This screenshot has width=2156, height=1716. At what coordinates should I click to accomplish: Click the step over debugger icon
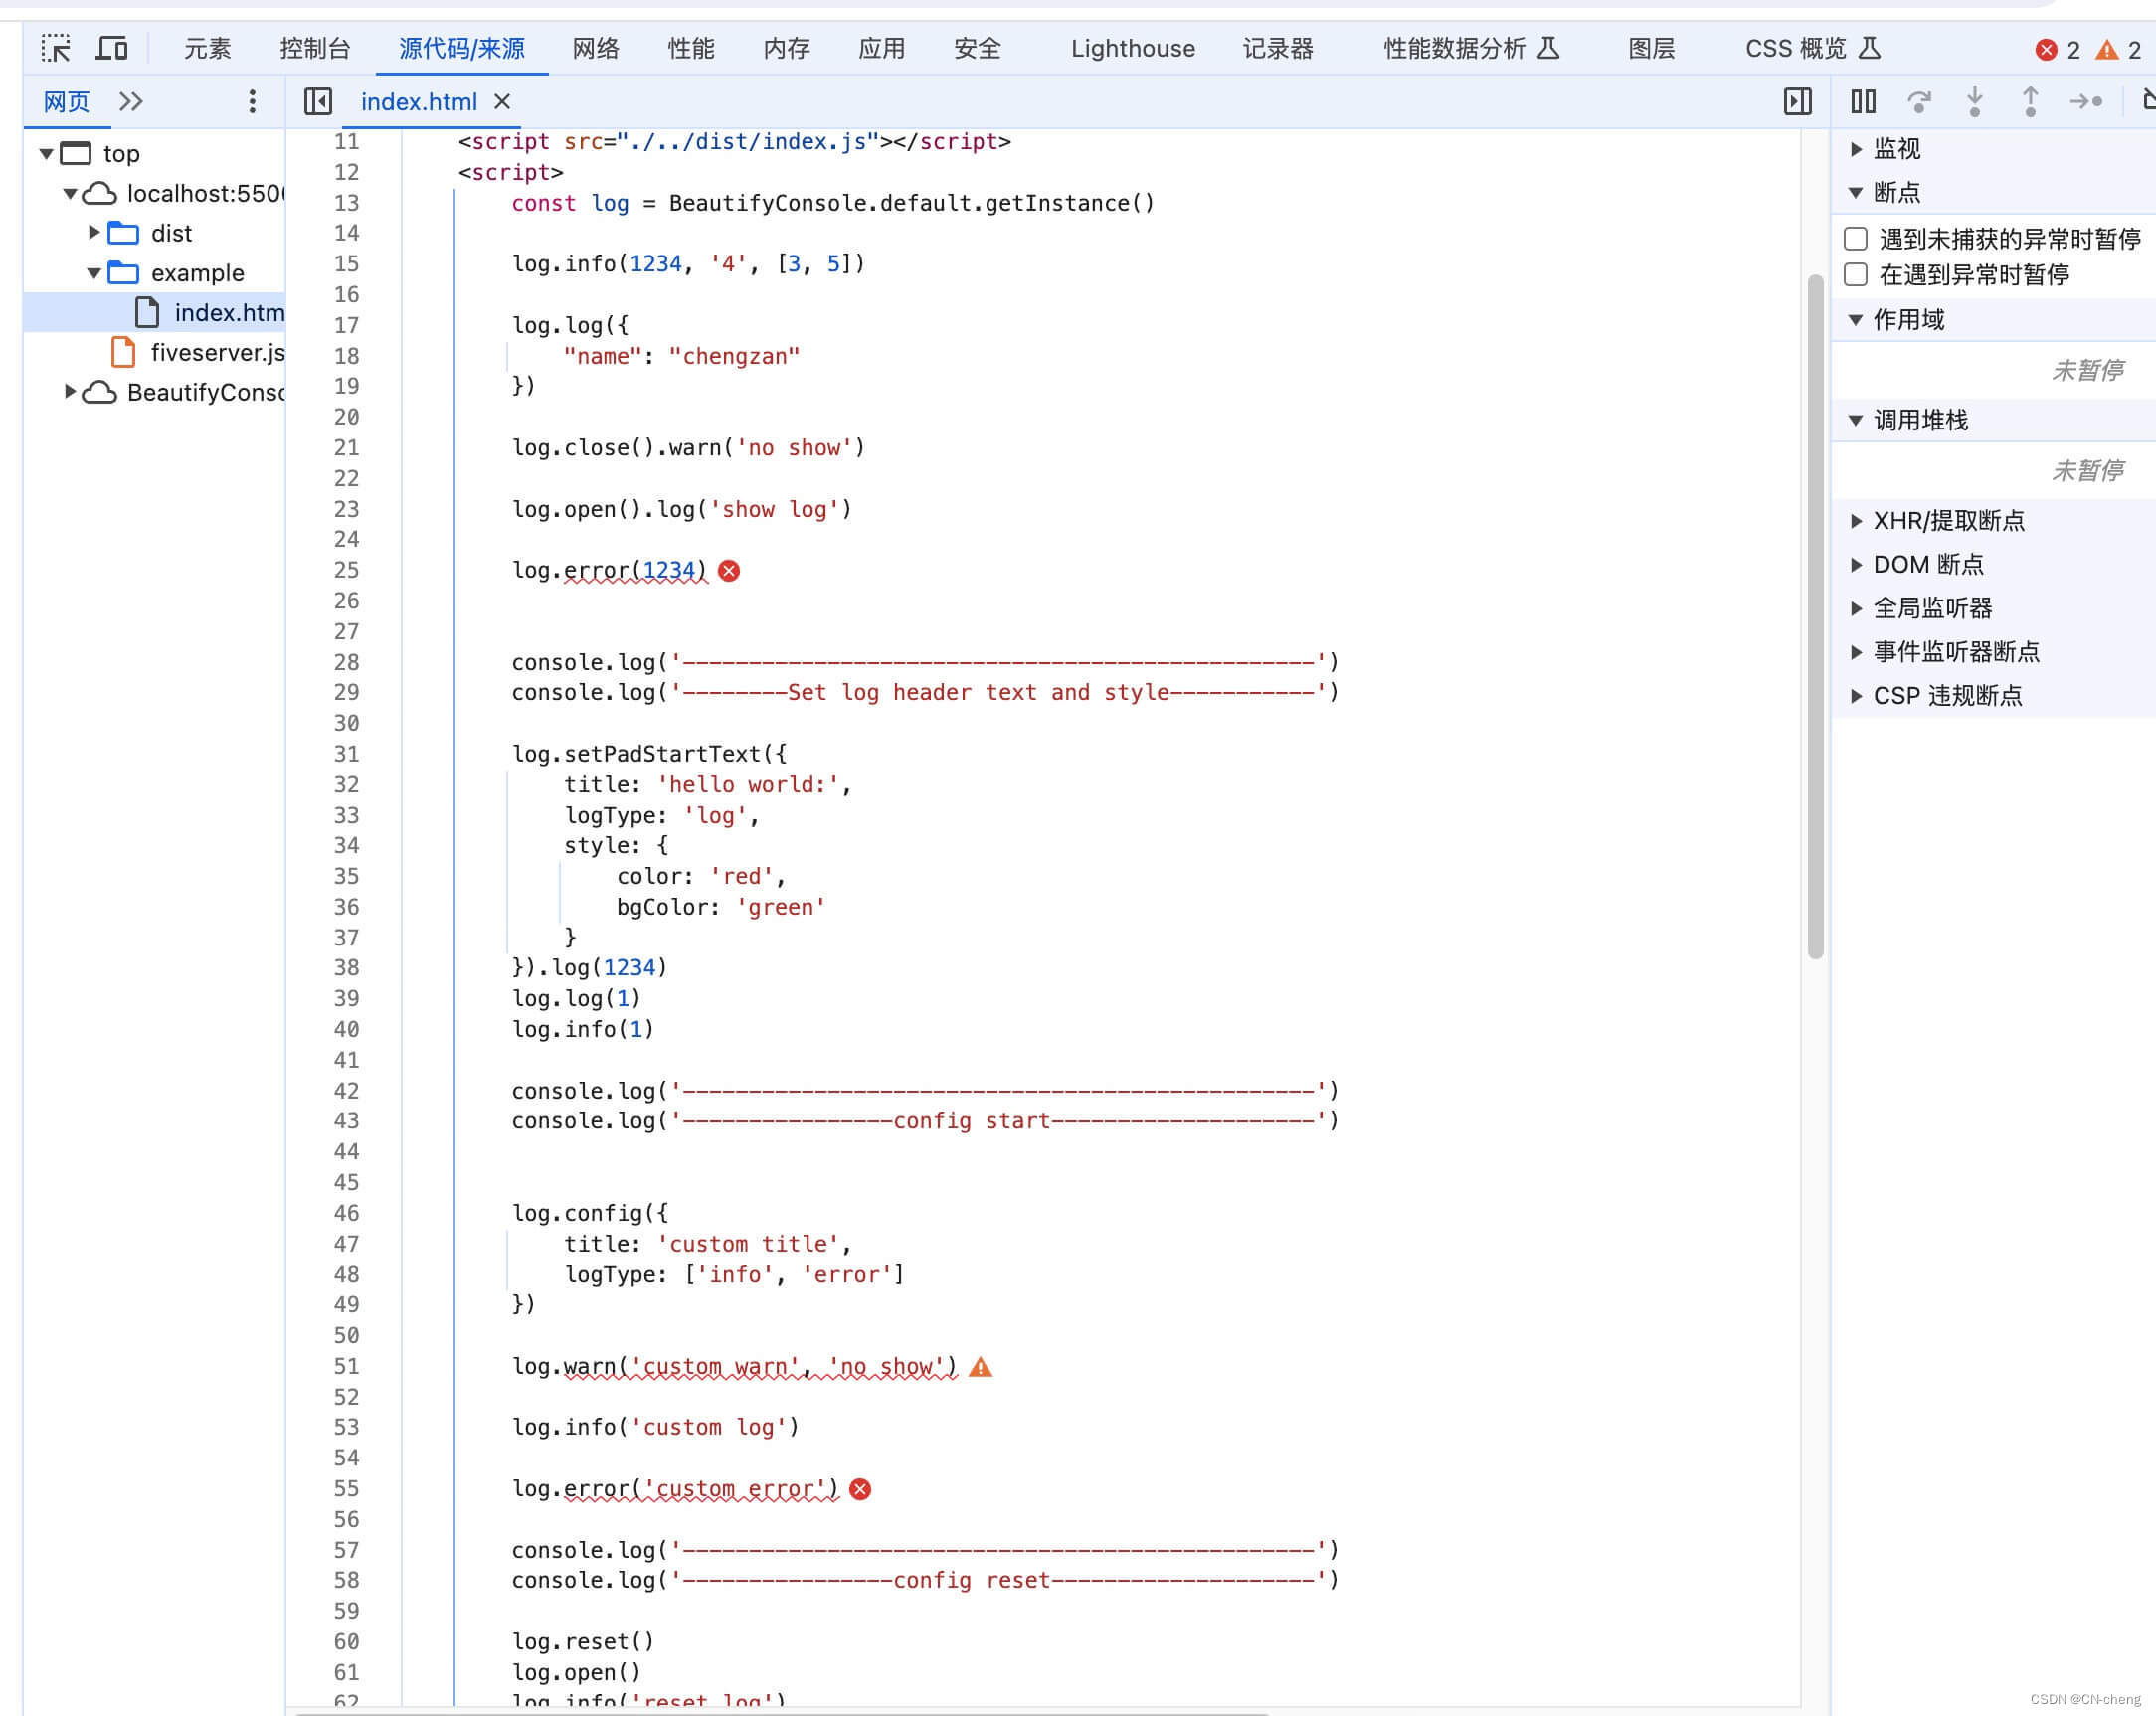click(x=1919, y=101)
